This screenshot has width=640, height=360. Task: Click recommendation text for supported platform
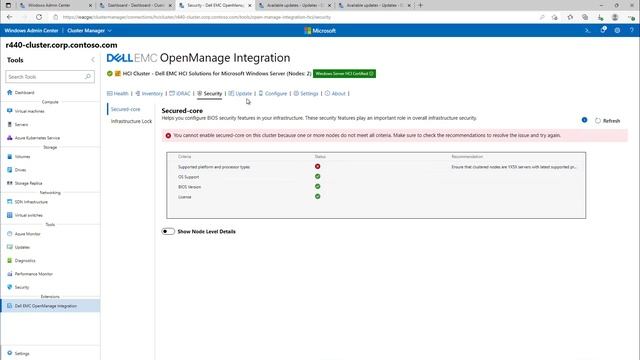[x=514, y=167]
